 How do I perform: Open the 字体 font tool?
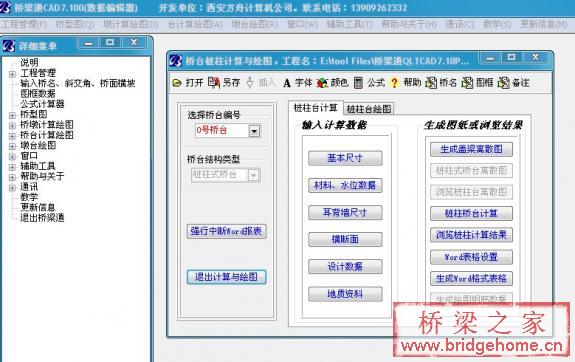click(287, 83)
